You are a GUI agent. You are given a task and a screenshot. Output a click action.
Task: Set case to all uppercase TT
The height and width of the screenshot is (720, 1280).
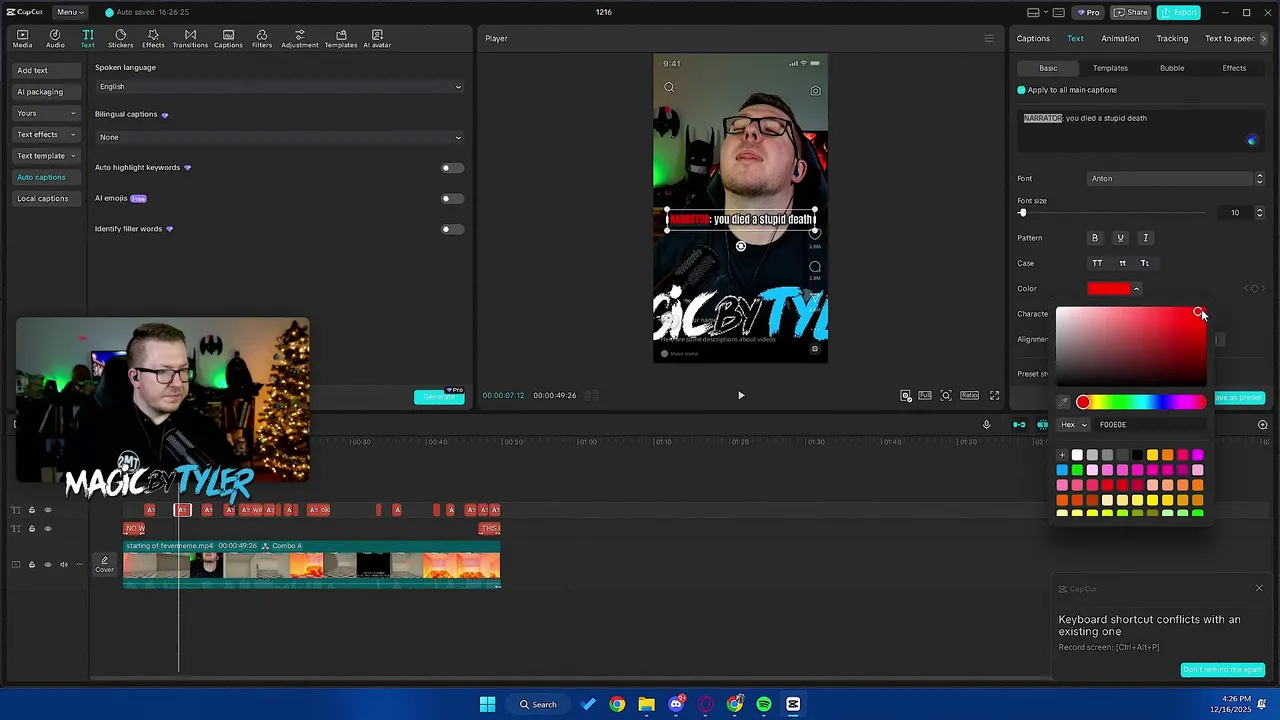click(1097, 263)
